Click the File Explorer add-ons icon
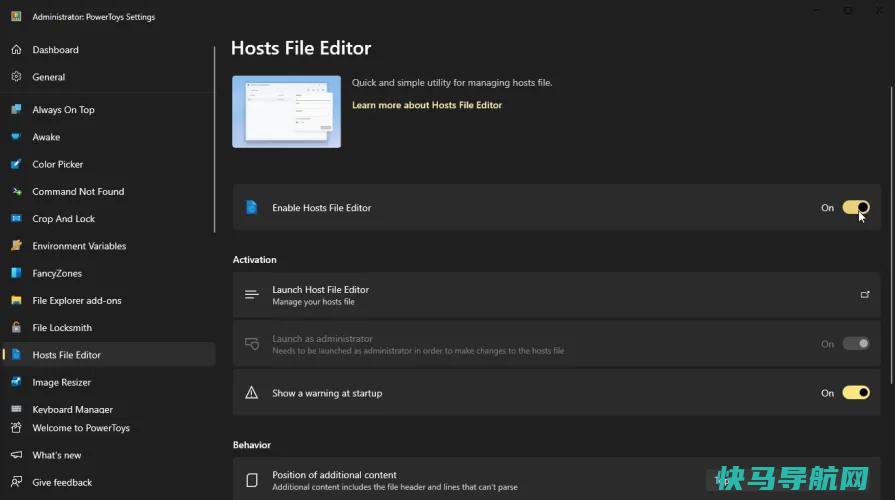895x500 pixels. [x=16, y=300]
